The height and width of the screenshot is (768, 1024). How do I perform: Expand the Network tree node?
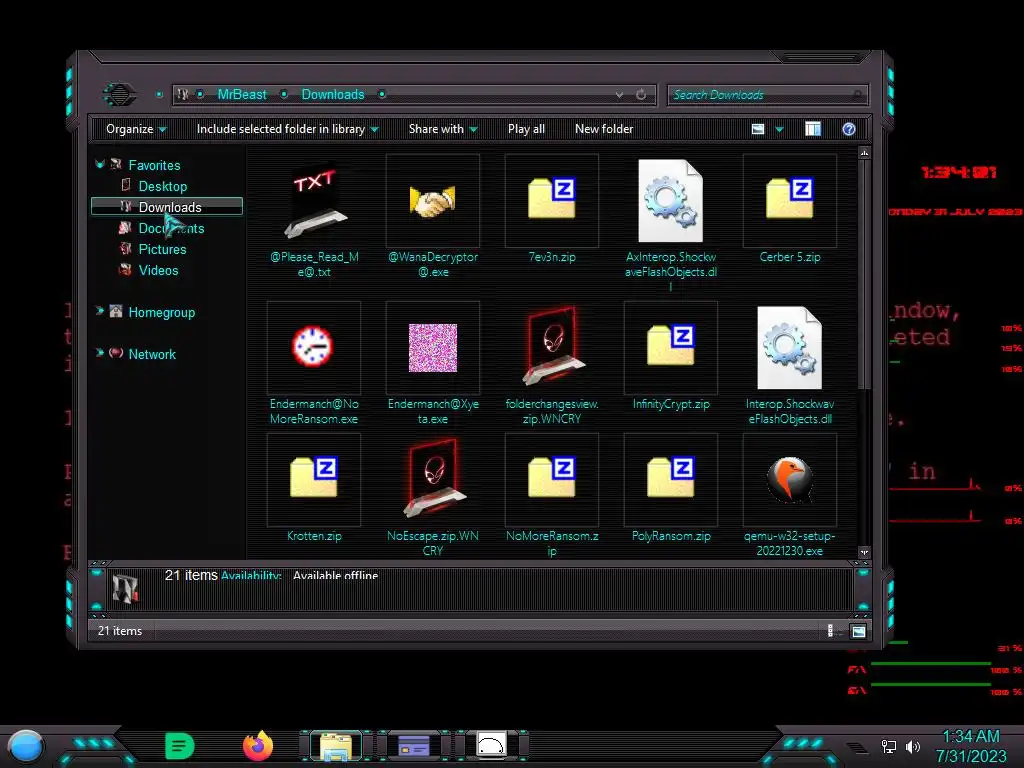(99, 353)
